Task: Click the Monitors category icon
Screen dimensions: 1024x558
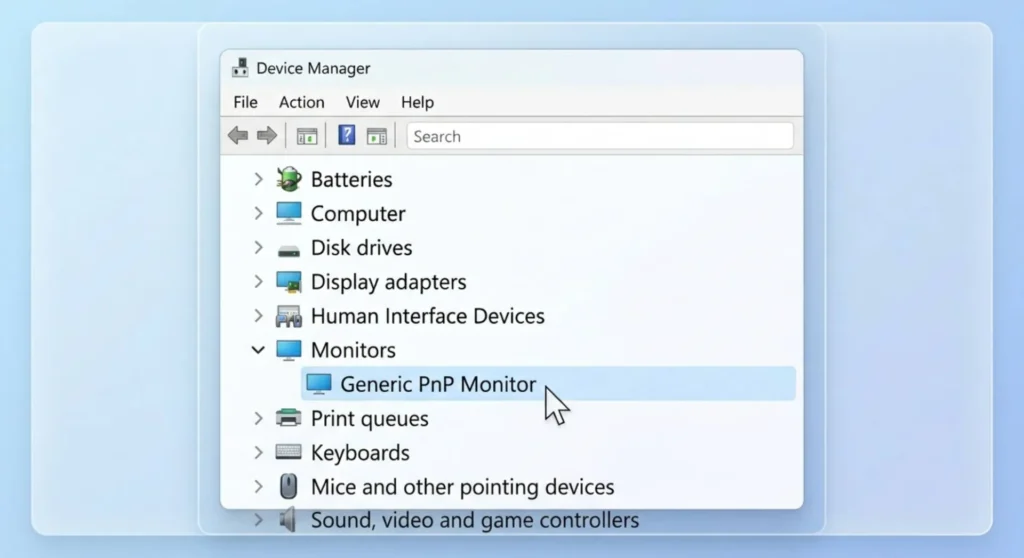Action: coord(289,350)
